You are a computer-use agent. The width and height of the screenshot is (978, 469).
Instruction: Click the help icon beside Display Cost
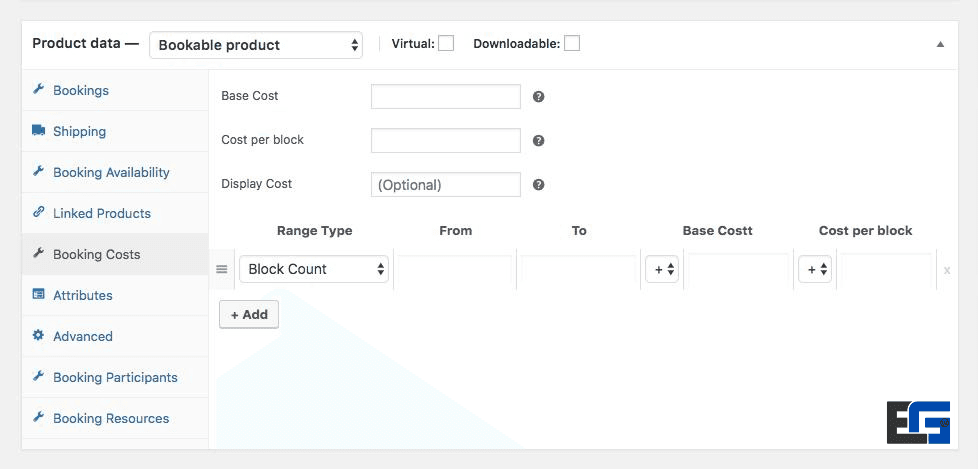[x=538, y=185]
